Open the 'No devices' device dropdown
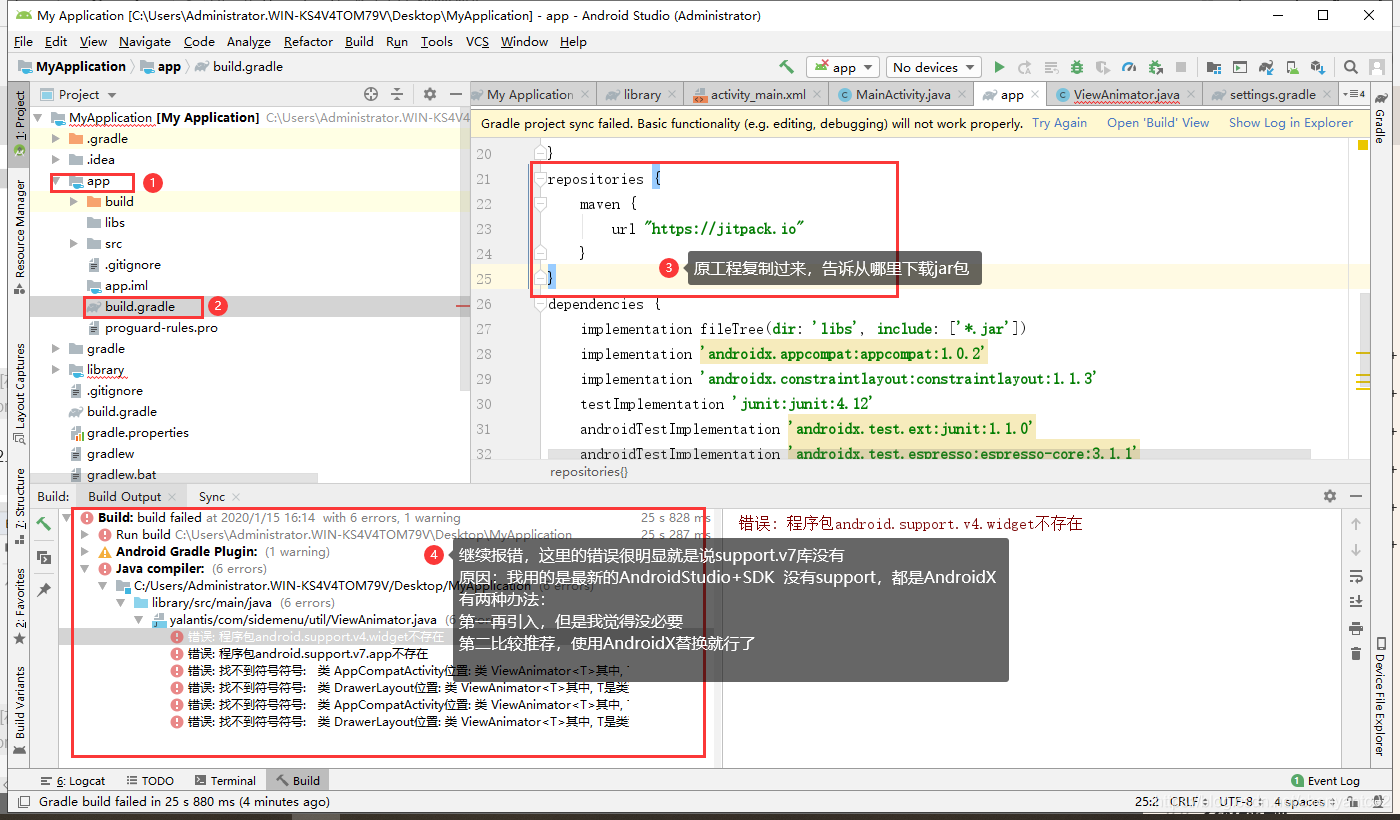Screen dimensions: 1400x820 point(934,67)
